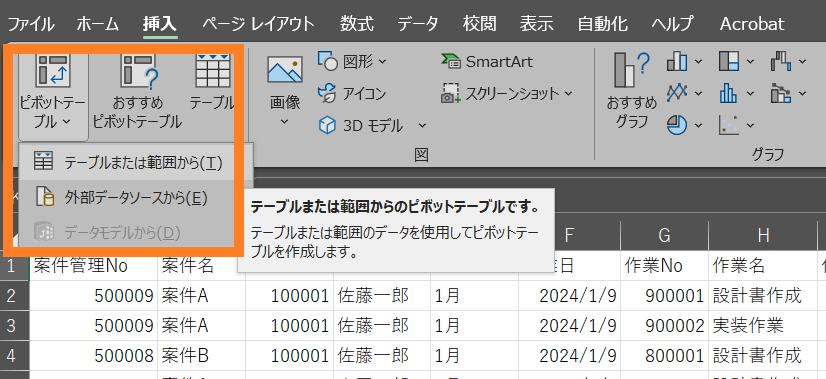This screenshot has height=379, width=826.
Task: Select the 作業No header cell
Action: click(x=664, y=266)
